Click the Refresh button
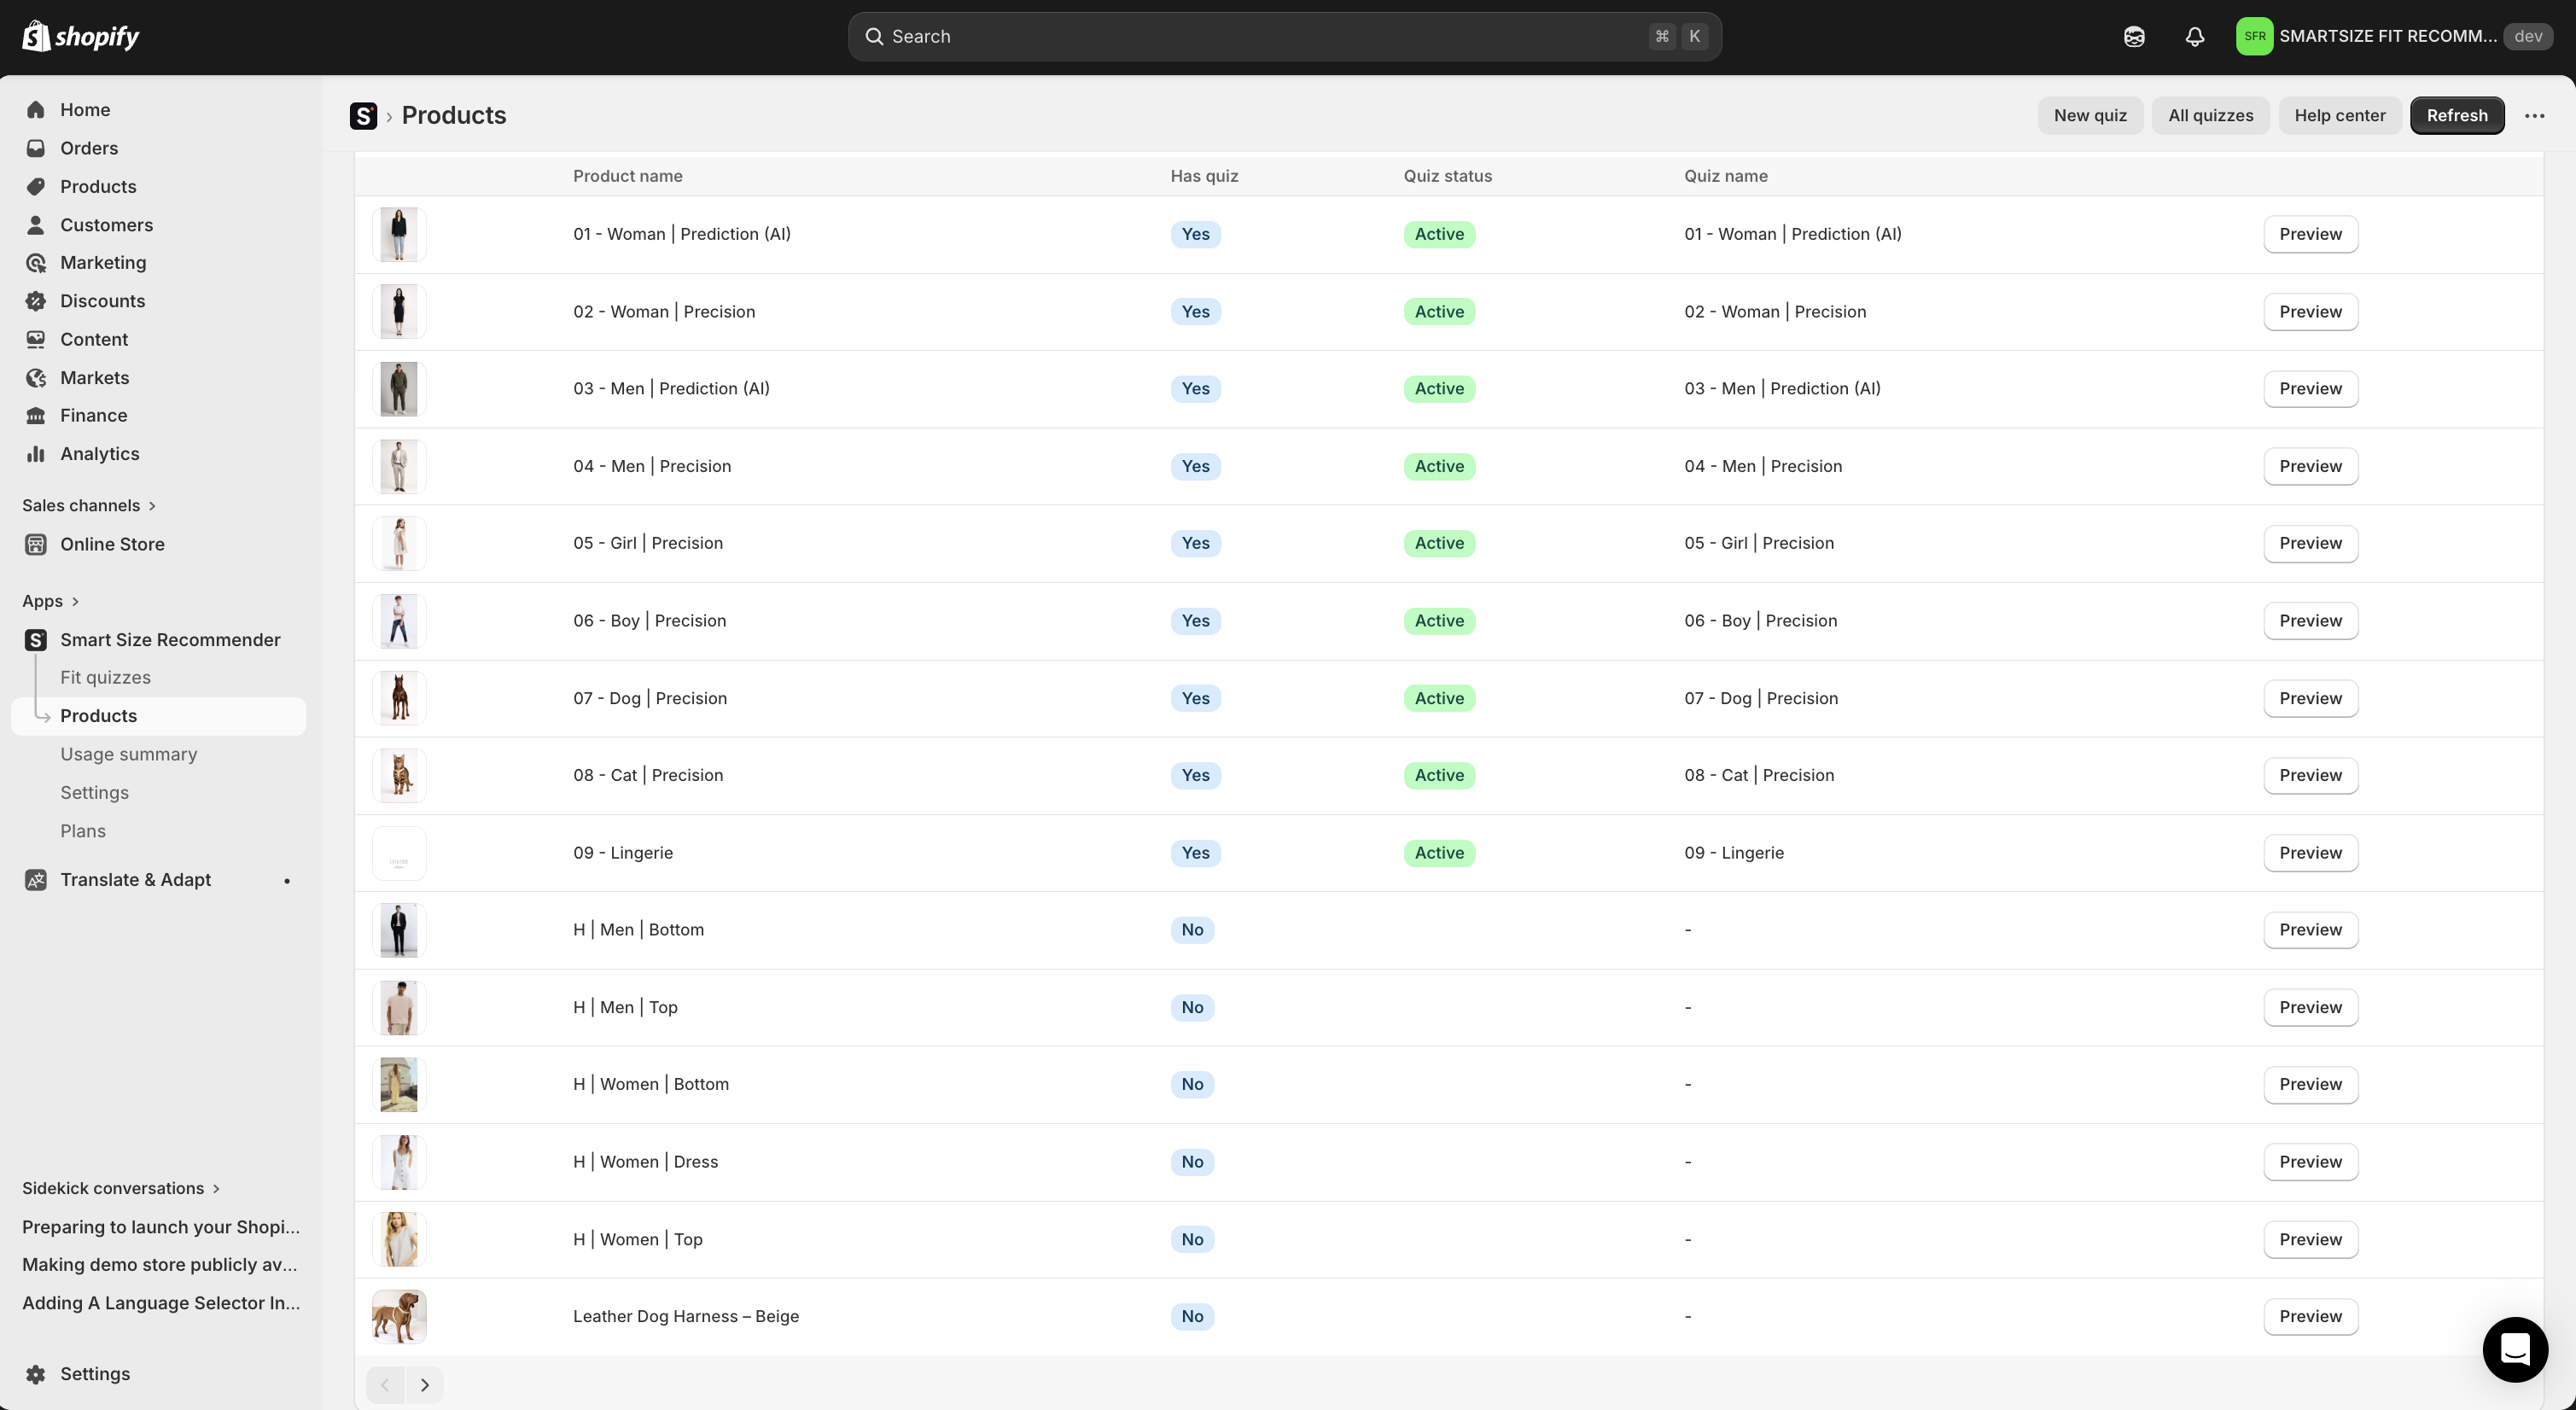Screen dimensions: 2576x1410 click(x=2458, y=115)
